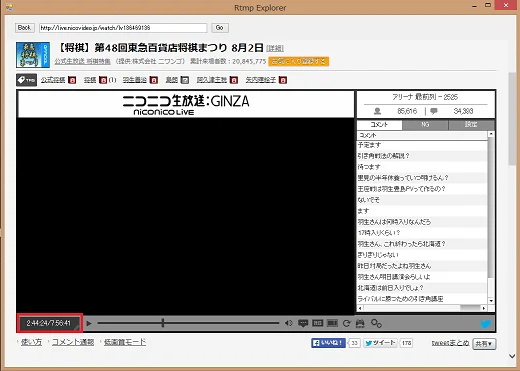Open the Rtmp Explorer title bar icon
The width and height of the screenshot is (520, 371).
click(9, 7)
